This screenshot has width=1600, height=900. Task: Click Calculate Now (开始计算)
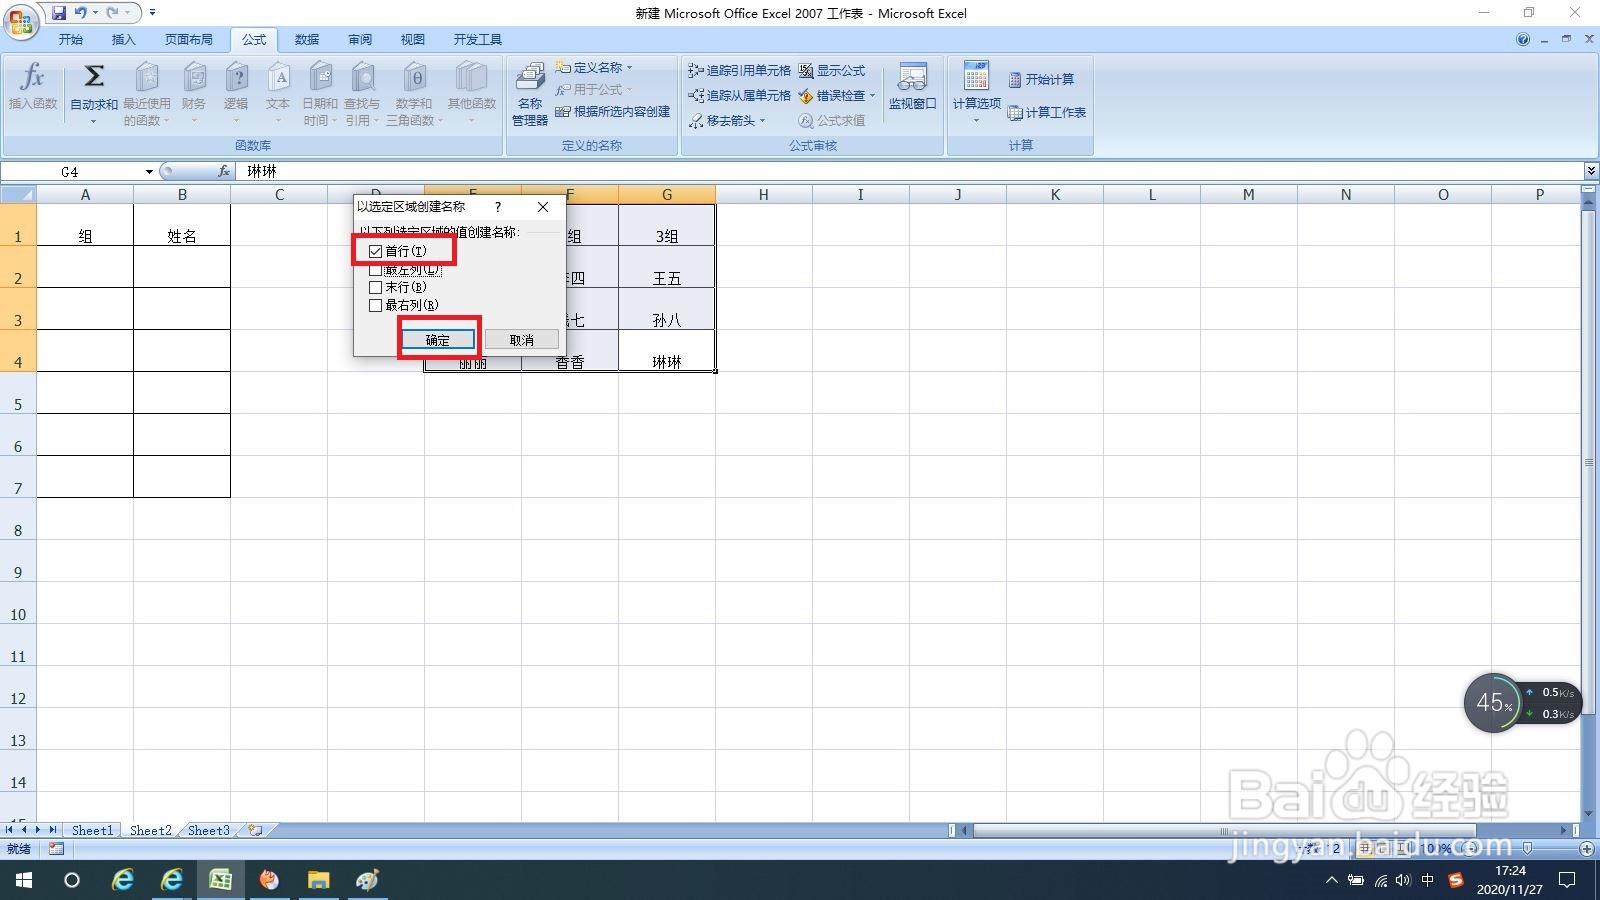coord(1041,79)
